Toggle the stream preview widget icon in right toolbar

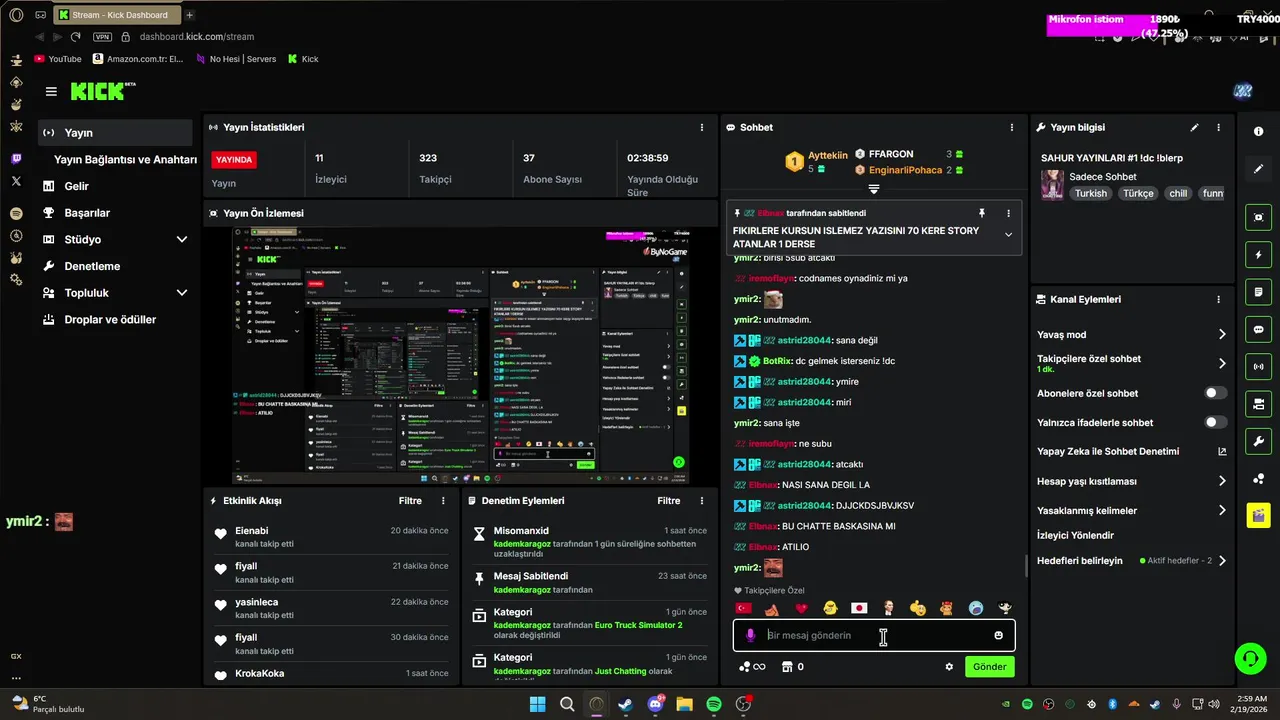1258,217
